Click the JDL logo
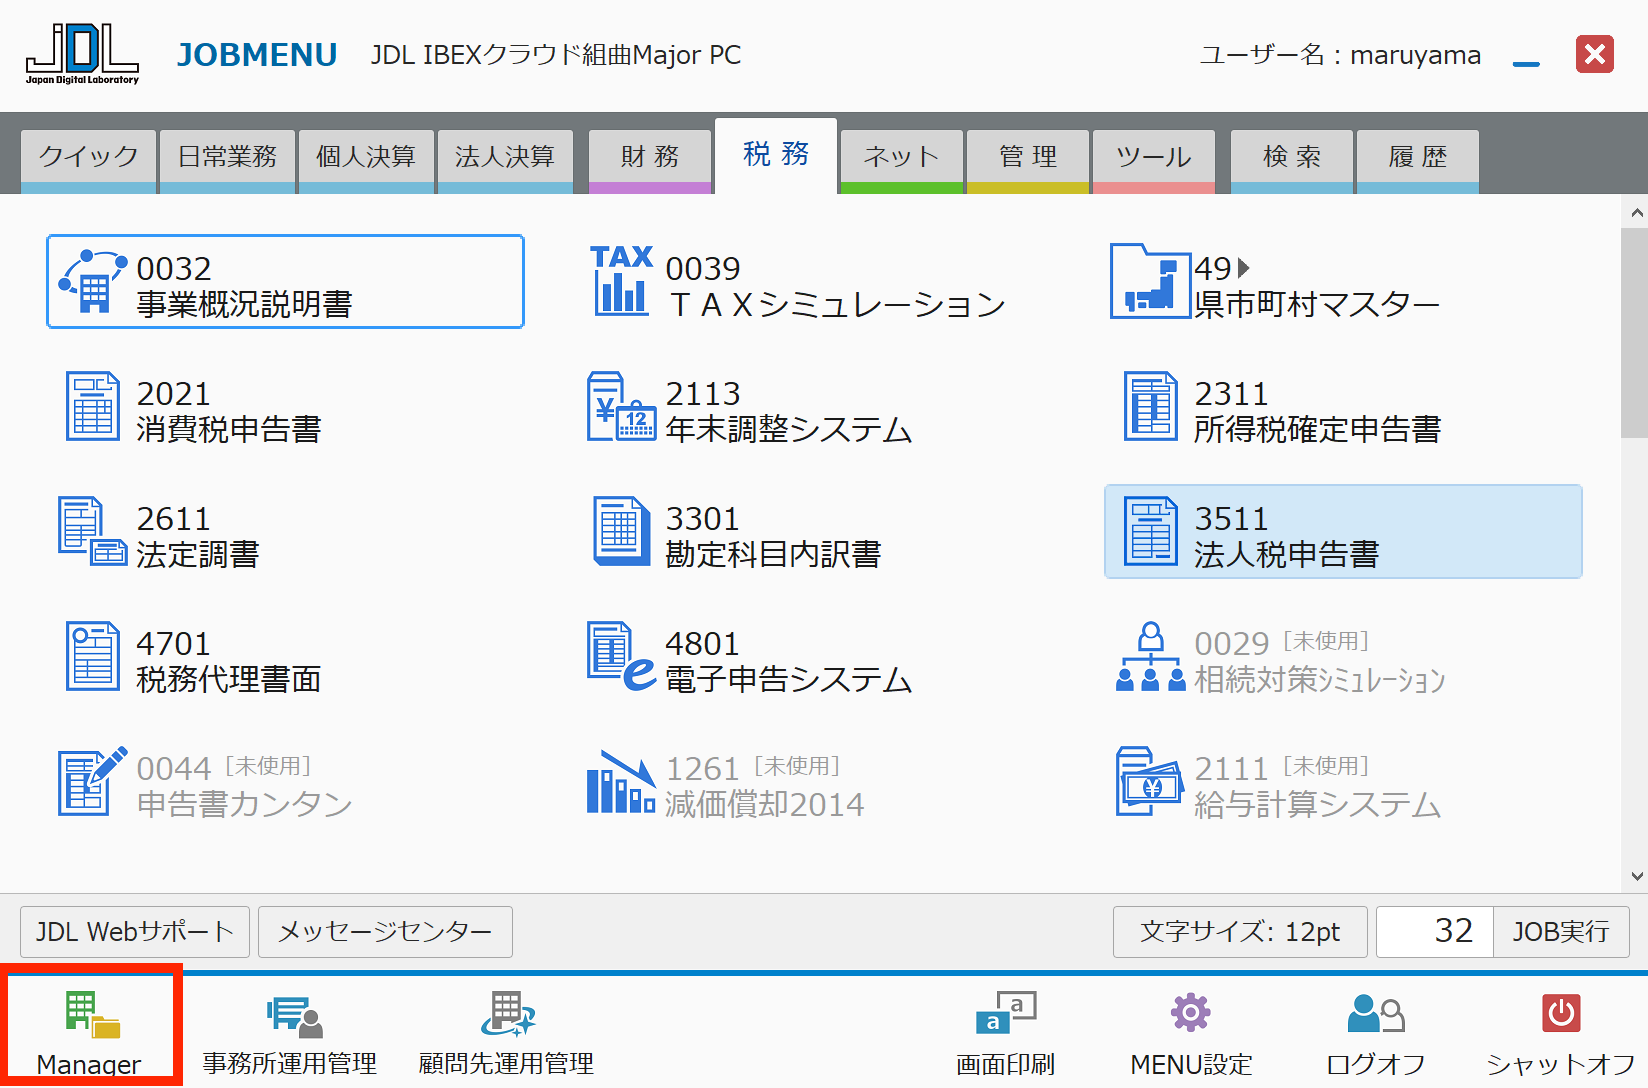 pos(82,54)
